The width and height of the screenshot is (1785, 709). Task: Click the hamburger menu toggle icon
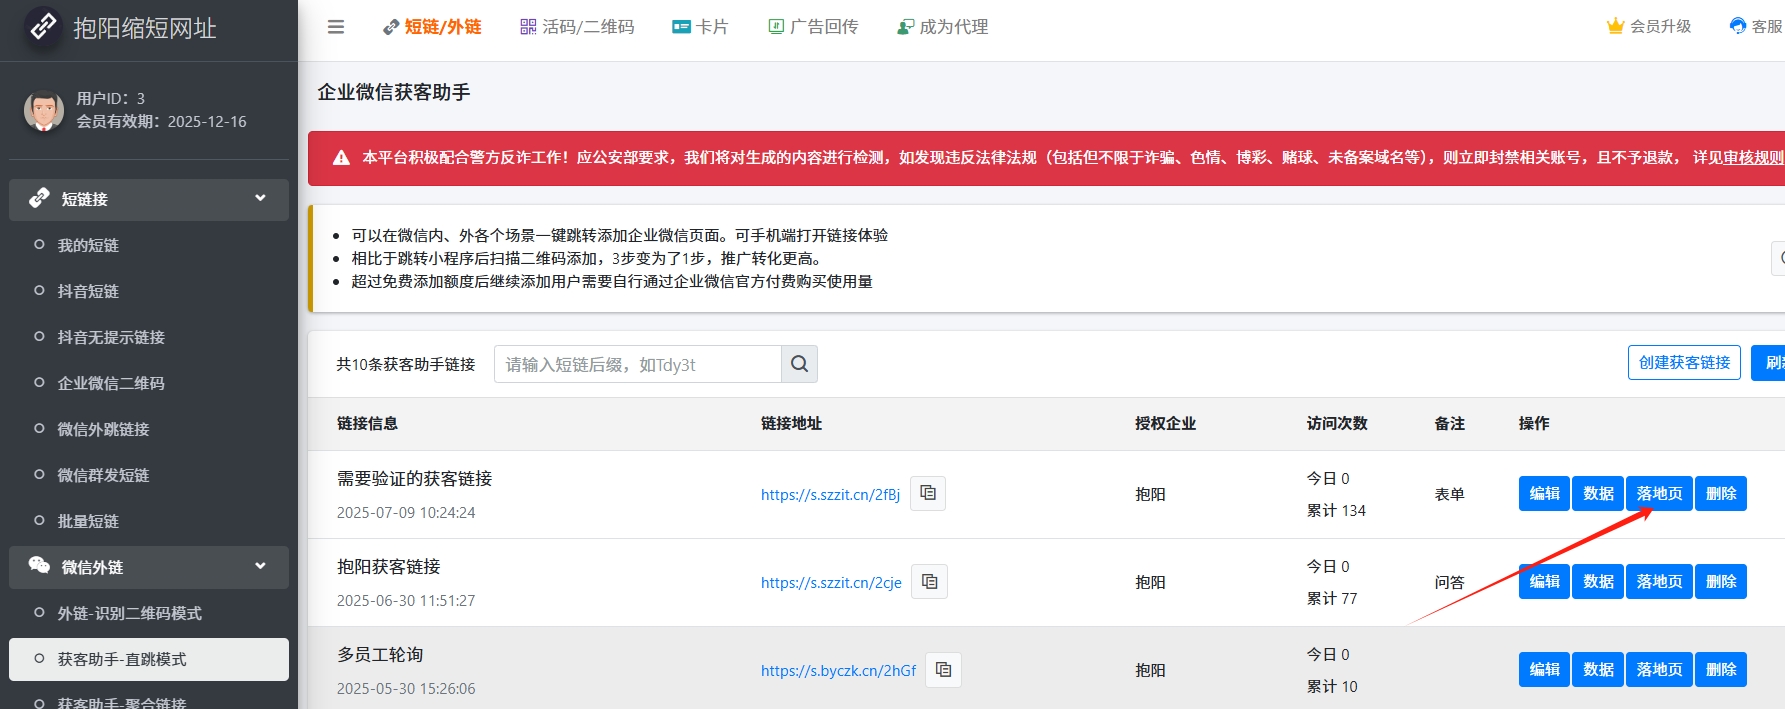tap(336, 27)
